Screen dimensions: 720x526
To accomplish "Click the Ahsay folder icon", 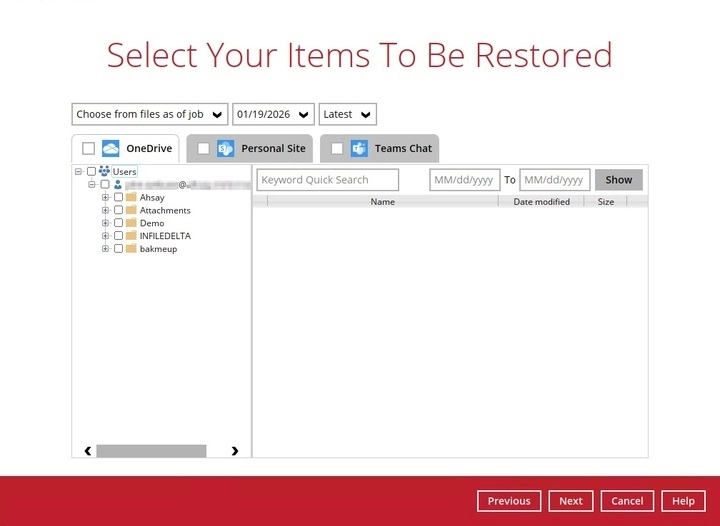I will click(131, 197).
